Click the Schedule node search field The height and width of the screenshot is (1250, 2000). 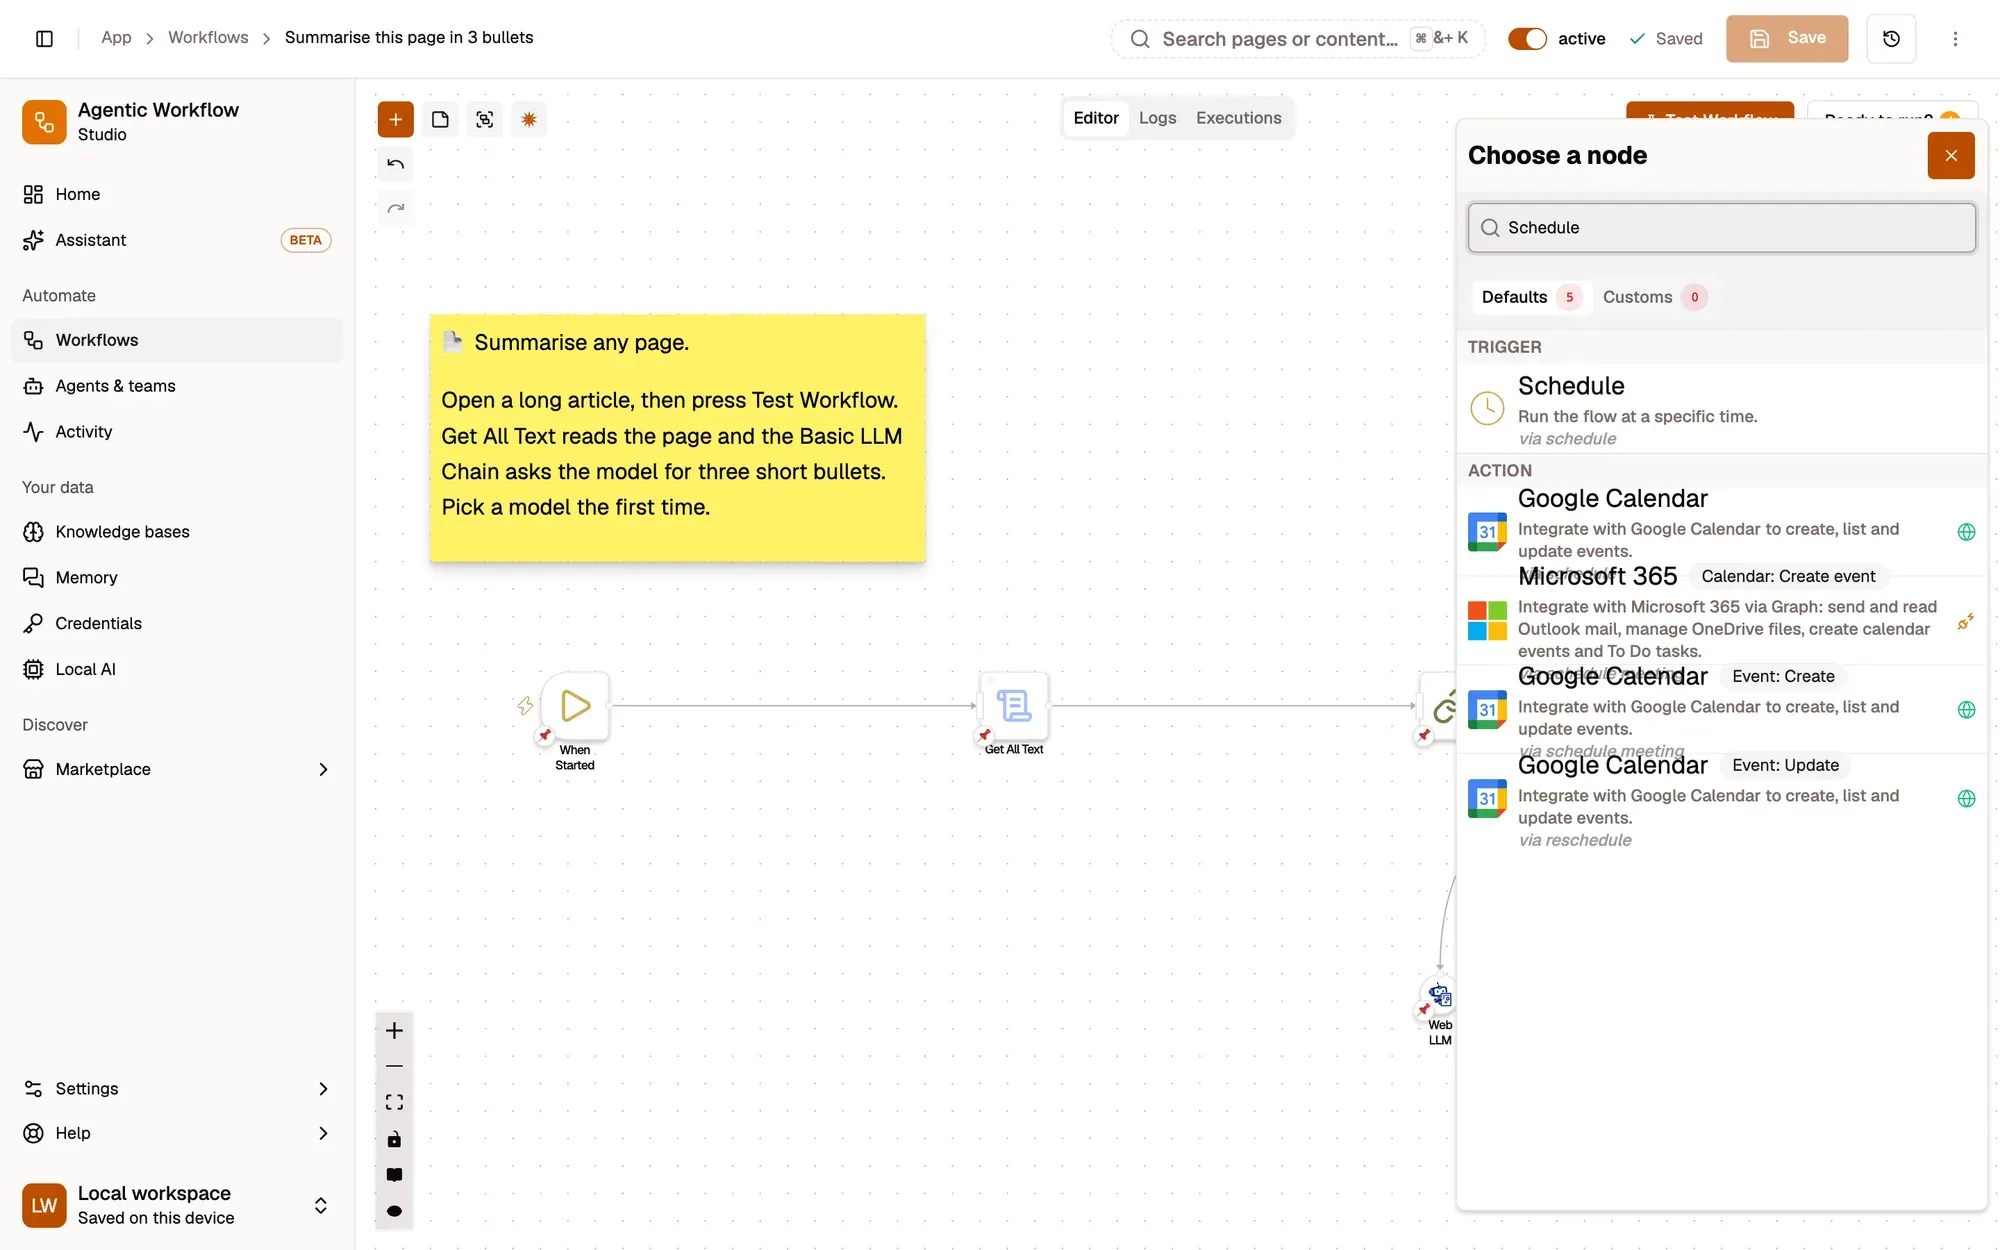coord(1721,228)
